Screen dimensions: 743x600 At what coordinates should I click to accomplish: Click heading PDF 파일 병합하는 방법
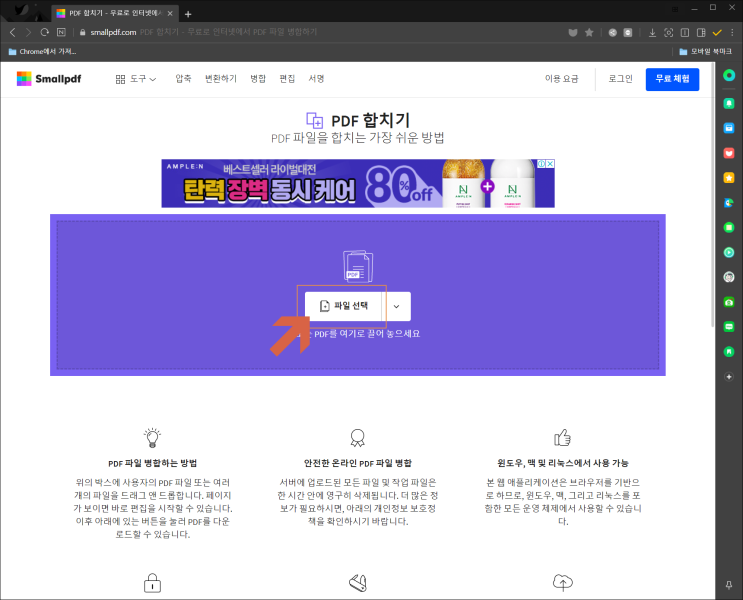(x=153, y=464)
